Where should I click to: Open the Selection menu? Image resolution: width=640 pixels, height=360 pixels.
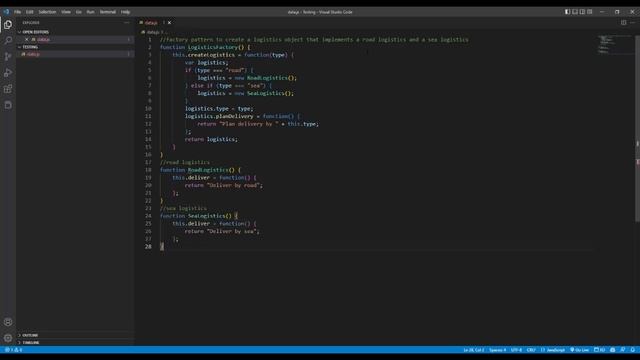(47, 12)
